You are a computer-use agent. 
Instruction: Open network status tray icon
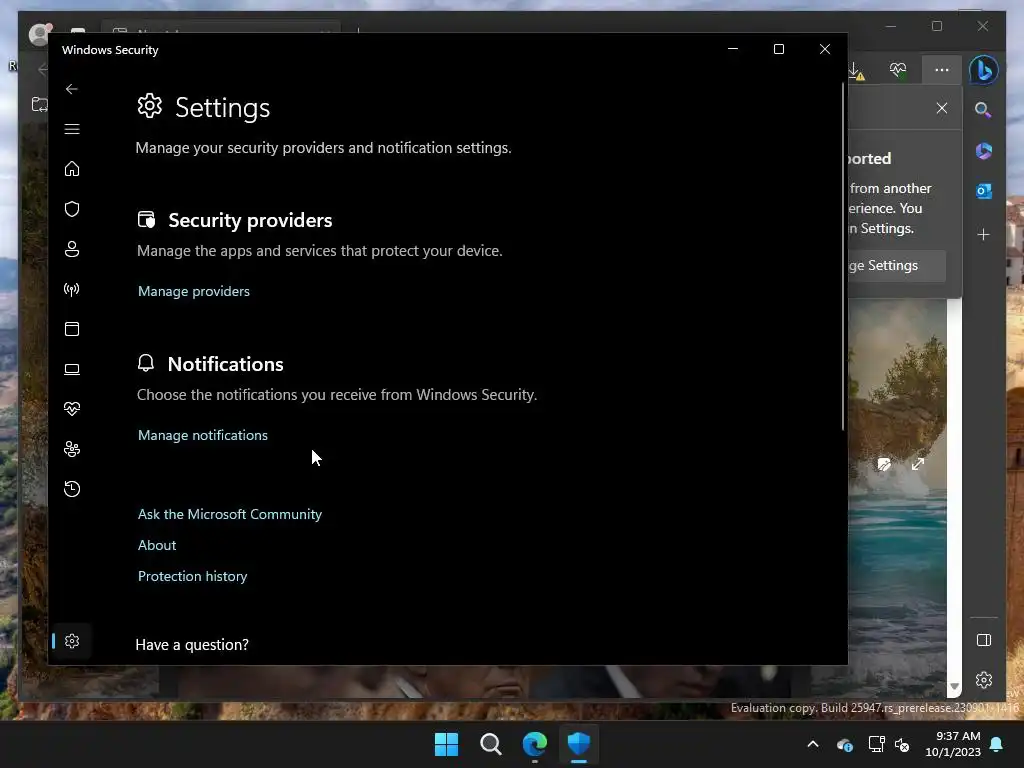click(876, 744)
